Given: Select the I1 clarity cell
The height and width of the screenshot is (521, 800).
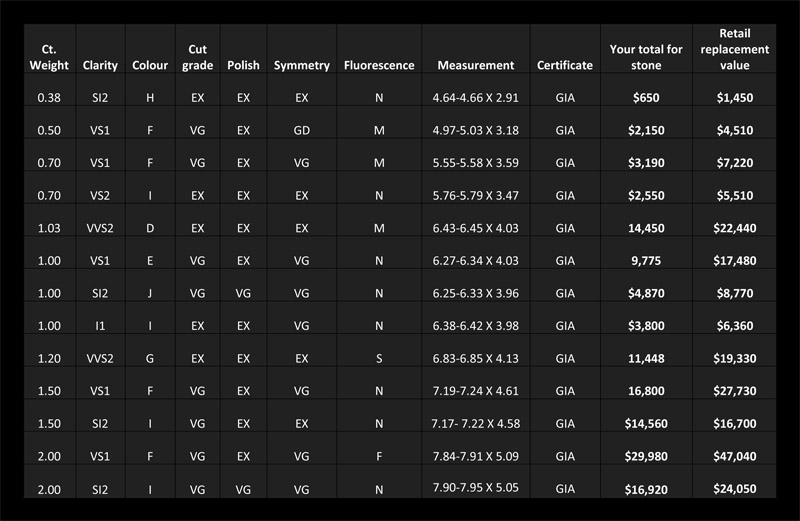Looking at the screenshot, I should (x=100, y=326).
